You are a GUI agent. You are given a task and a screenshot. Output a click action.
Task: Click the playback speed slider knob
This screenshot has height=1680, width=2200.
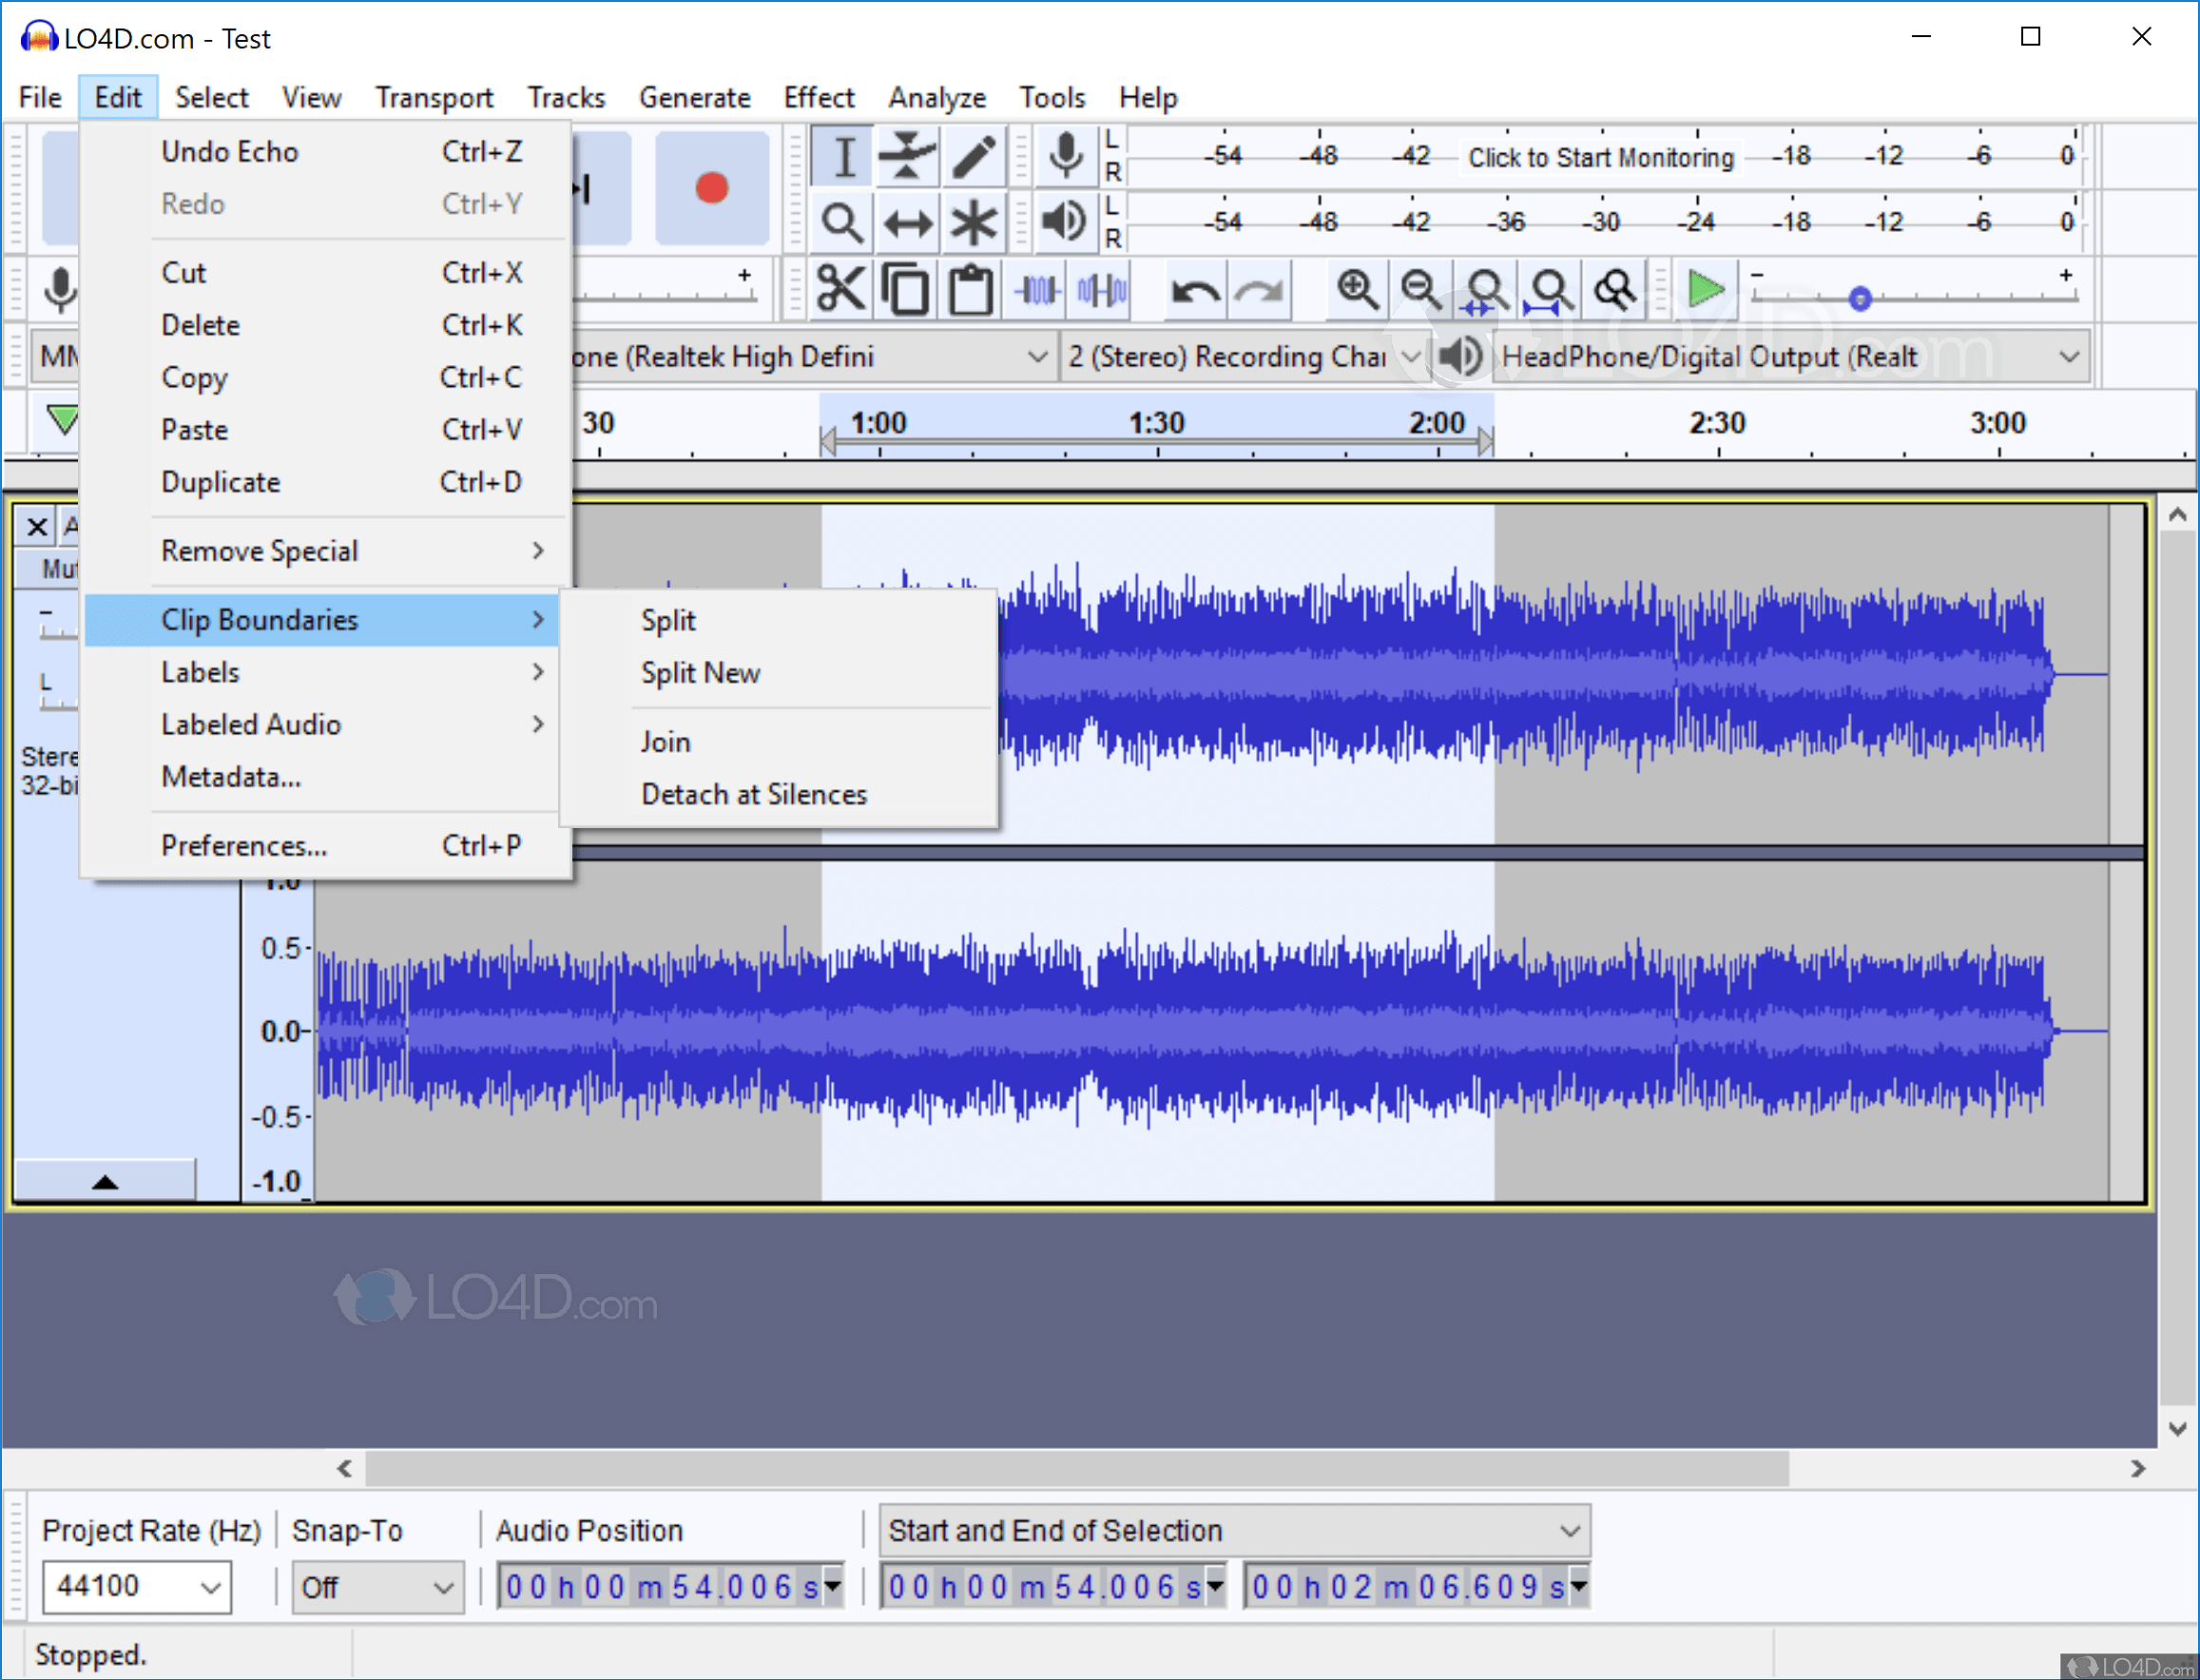pos(1860,298)
